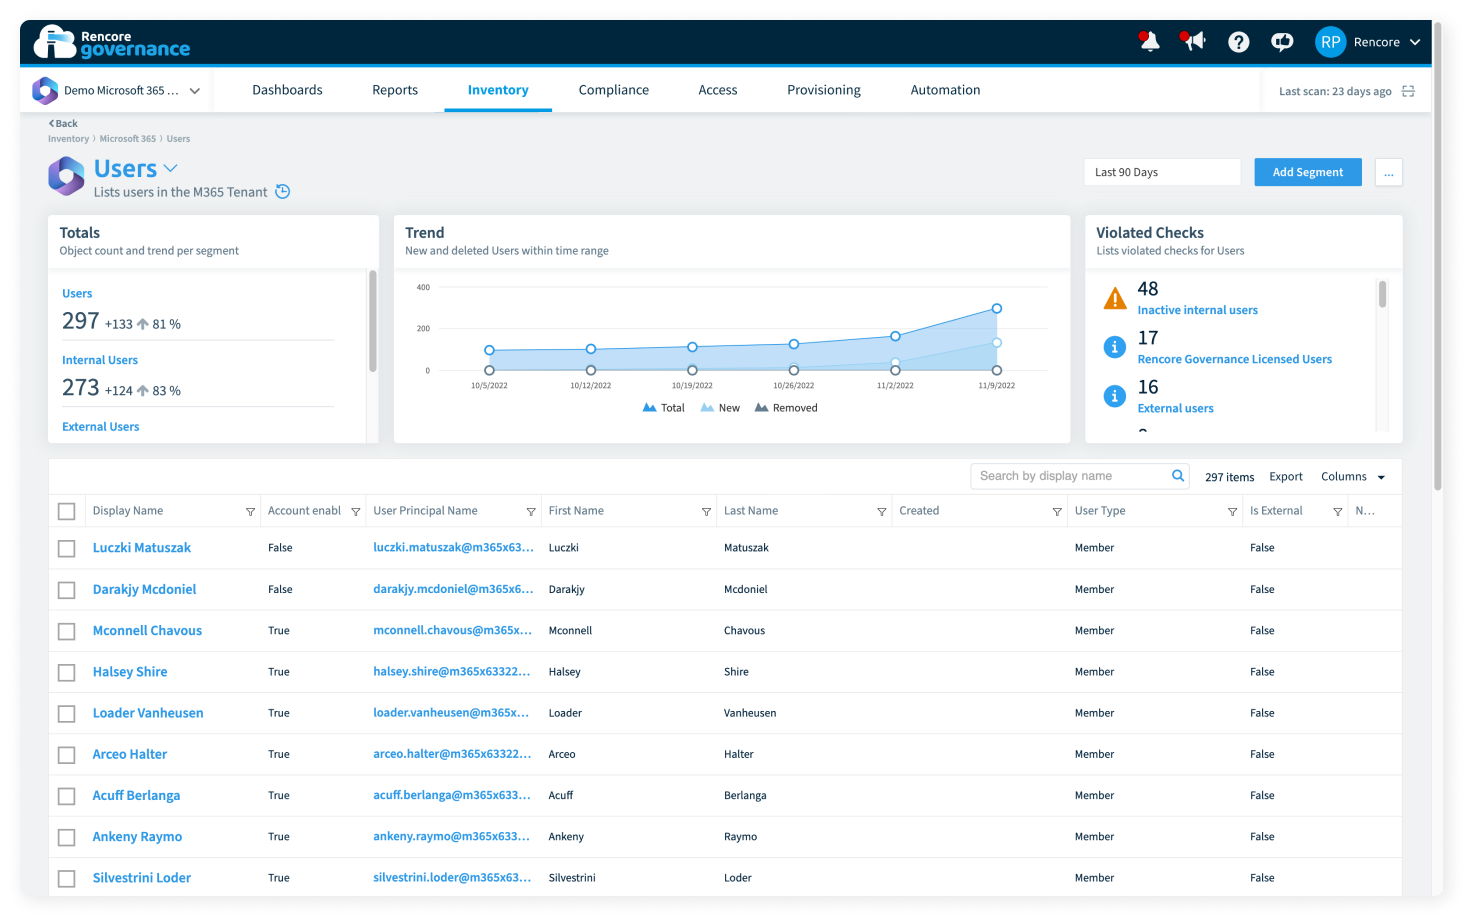Open the External Users segment

(101, 427)
